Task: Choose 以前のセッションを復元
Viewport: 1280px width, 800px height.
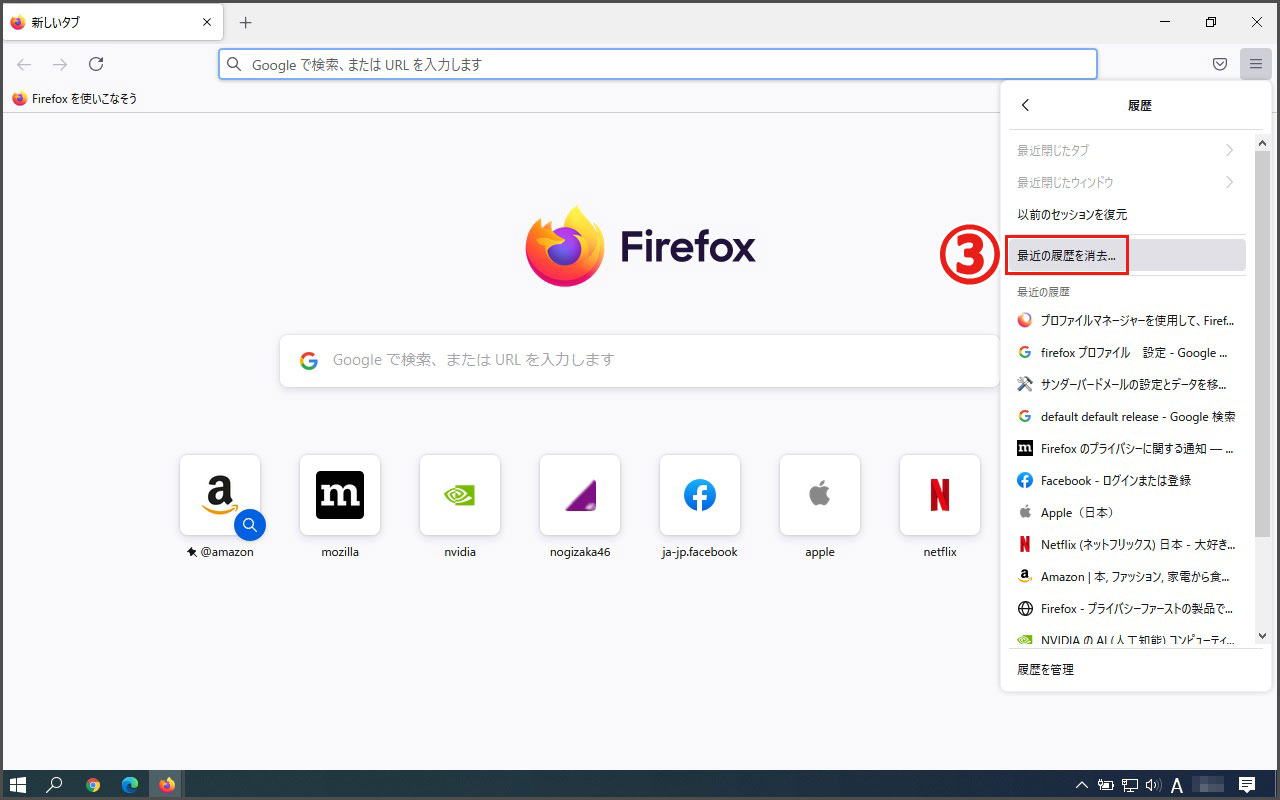Action: [x=1126, y=214]
